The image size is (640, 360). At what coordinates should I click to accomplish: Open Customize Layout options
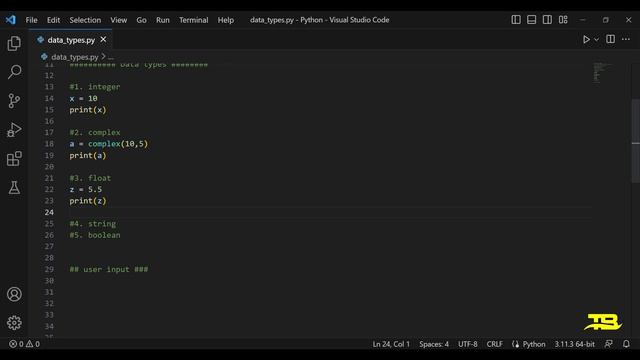(x=563, y=20)
